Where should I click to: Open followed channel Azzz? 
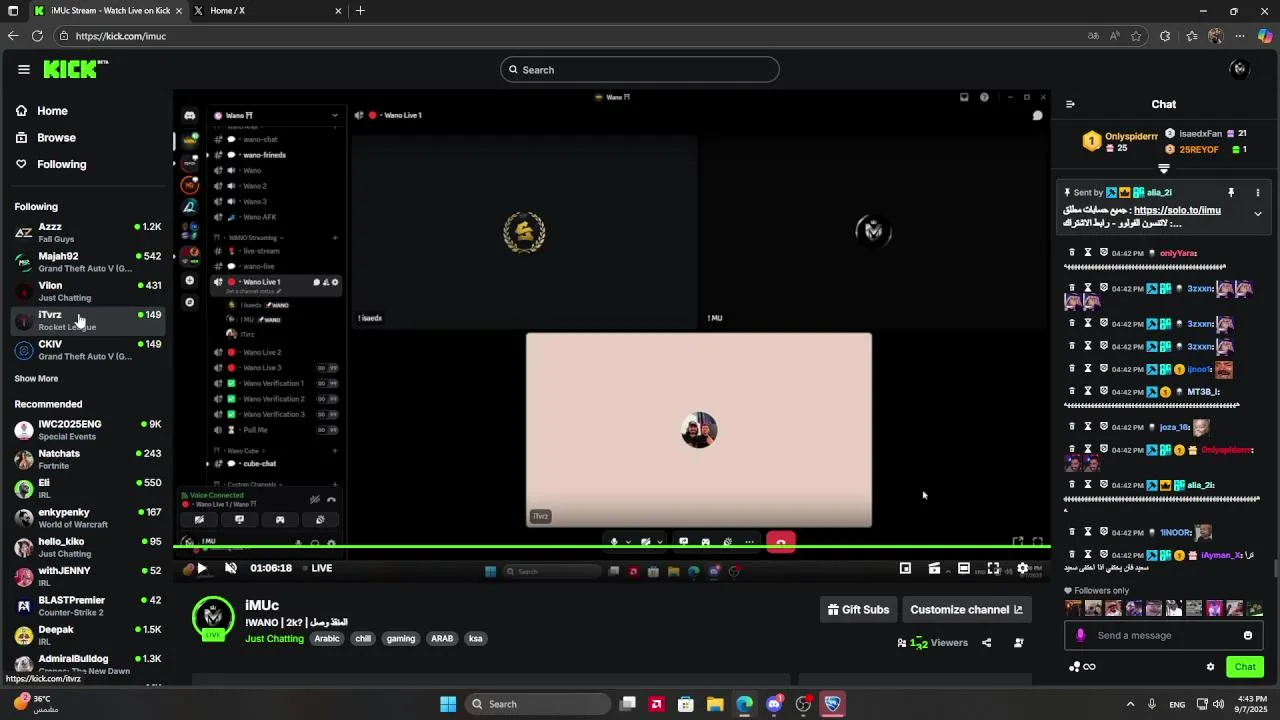(x=88, y=232)
